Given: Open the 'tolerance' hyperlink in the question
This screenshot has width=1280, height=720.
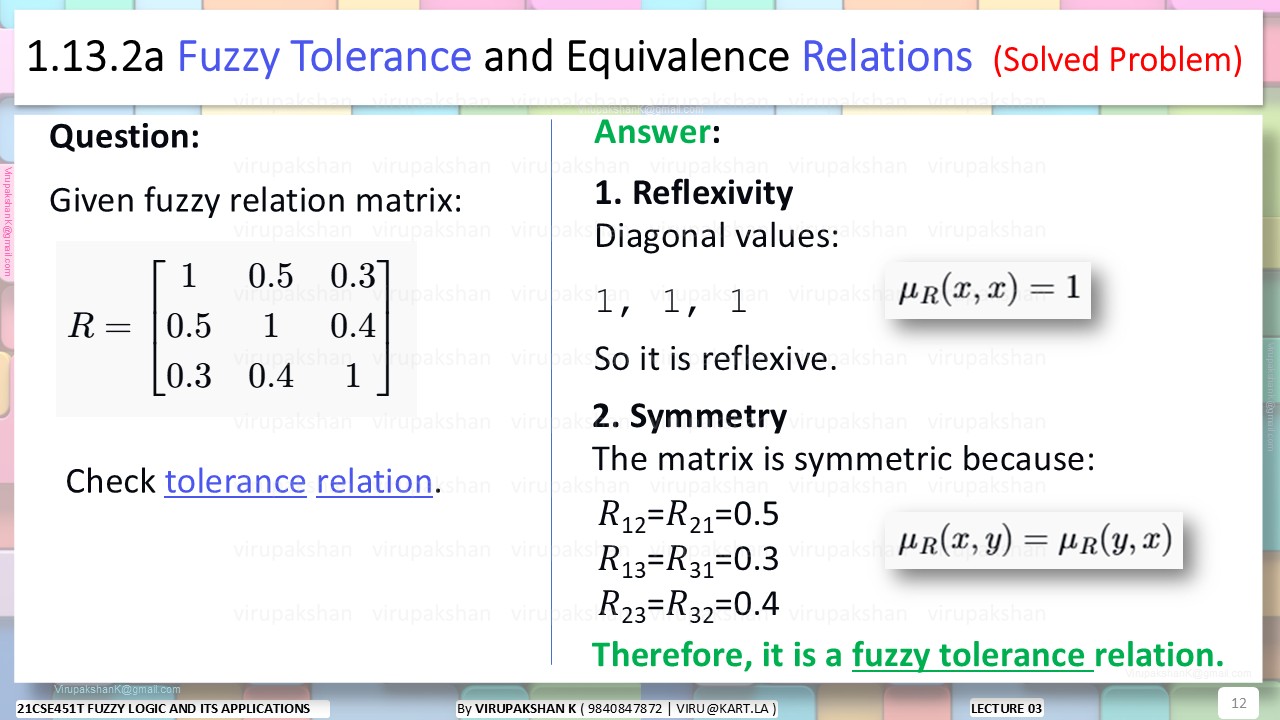Looking at the screenshot, I should [235, 482].
